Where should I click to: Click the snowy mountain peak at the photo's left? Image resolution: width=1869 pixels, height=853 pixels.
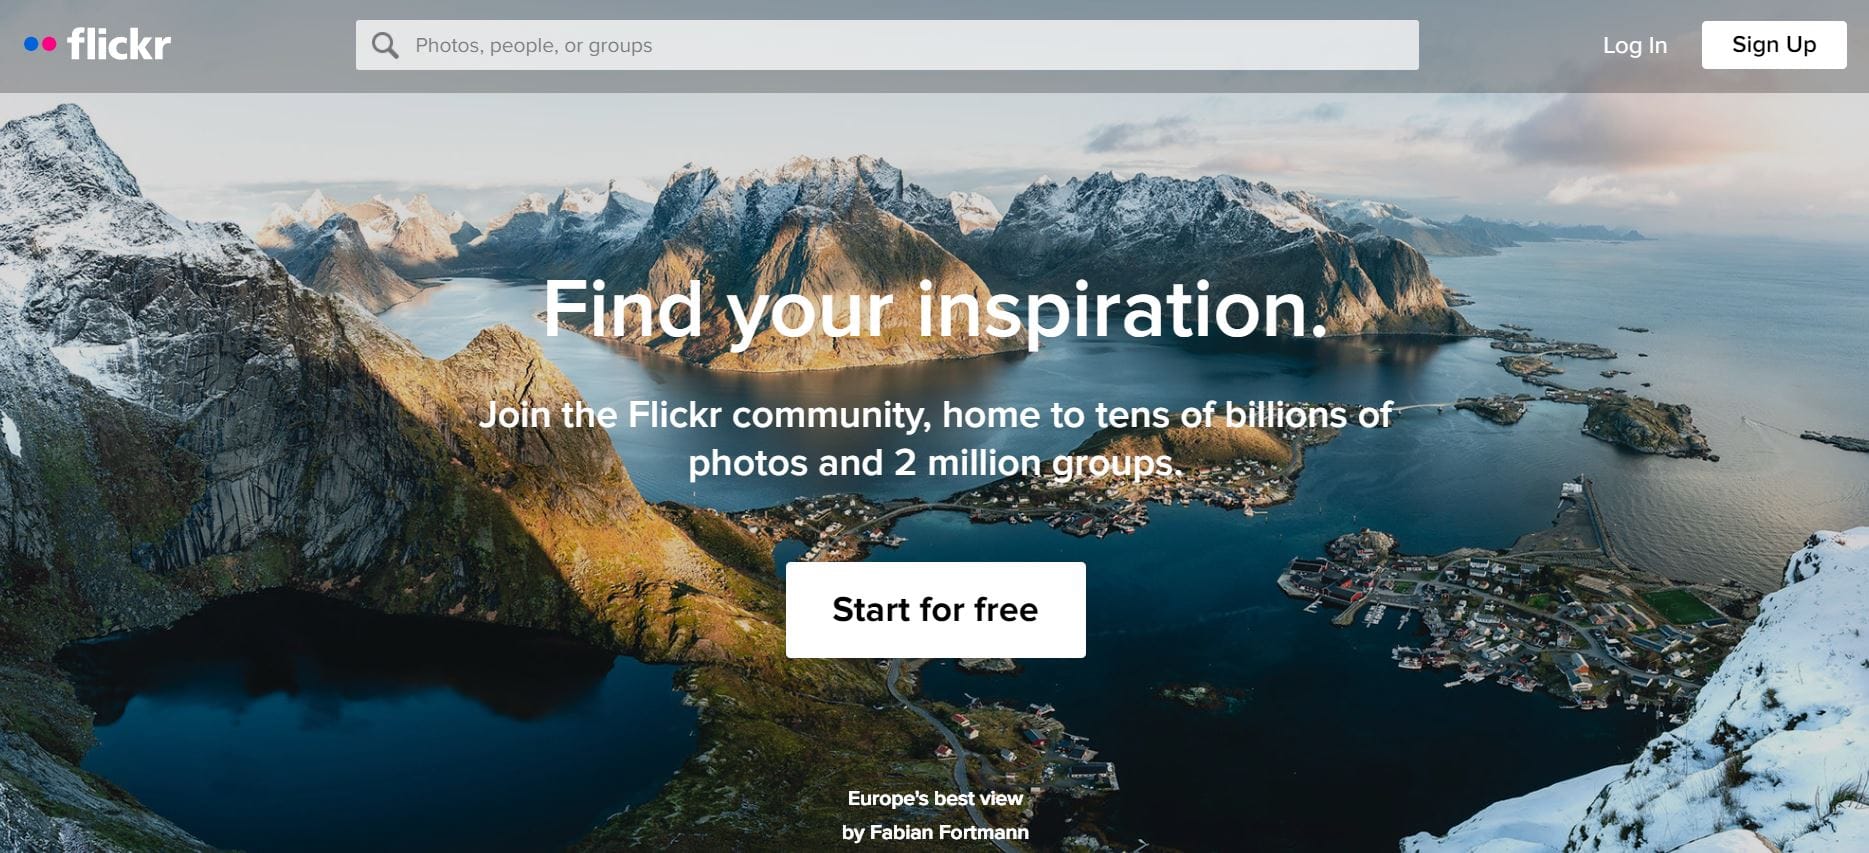(x=60, y=160)
